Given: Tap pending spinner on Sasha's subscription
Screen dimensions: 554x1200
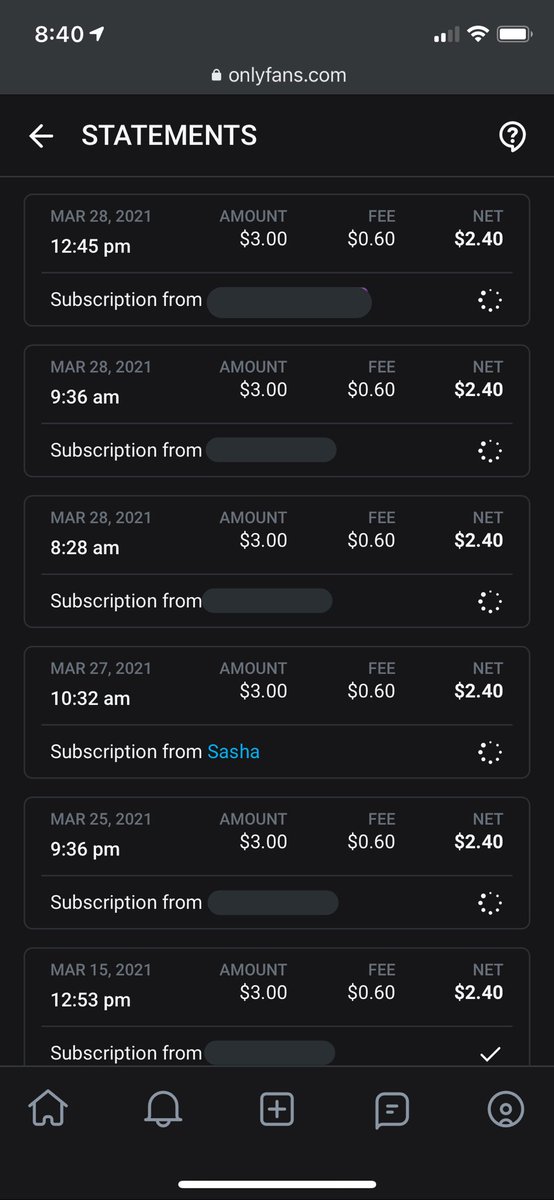Looking at the screenshot, I should click(490, 752).
